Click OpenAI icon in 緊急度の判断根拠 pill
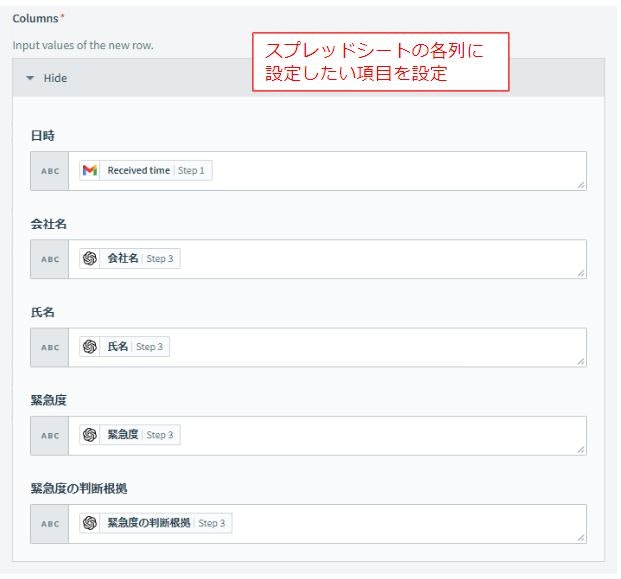Viewport: 621px width, 579px height. pos(90,523)
